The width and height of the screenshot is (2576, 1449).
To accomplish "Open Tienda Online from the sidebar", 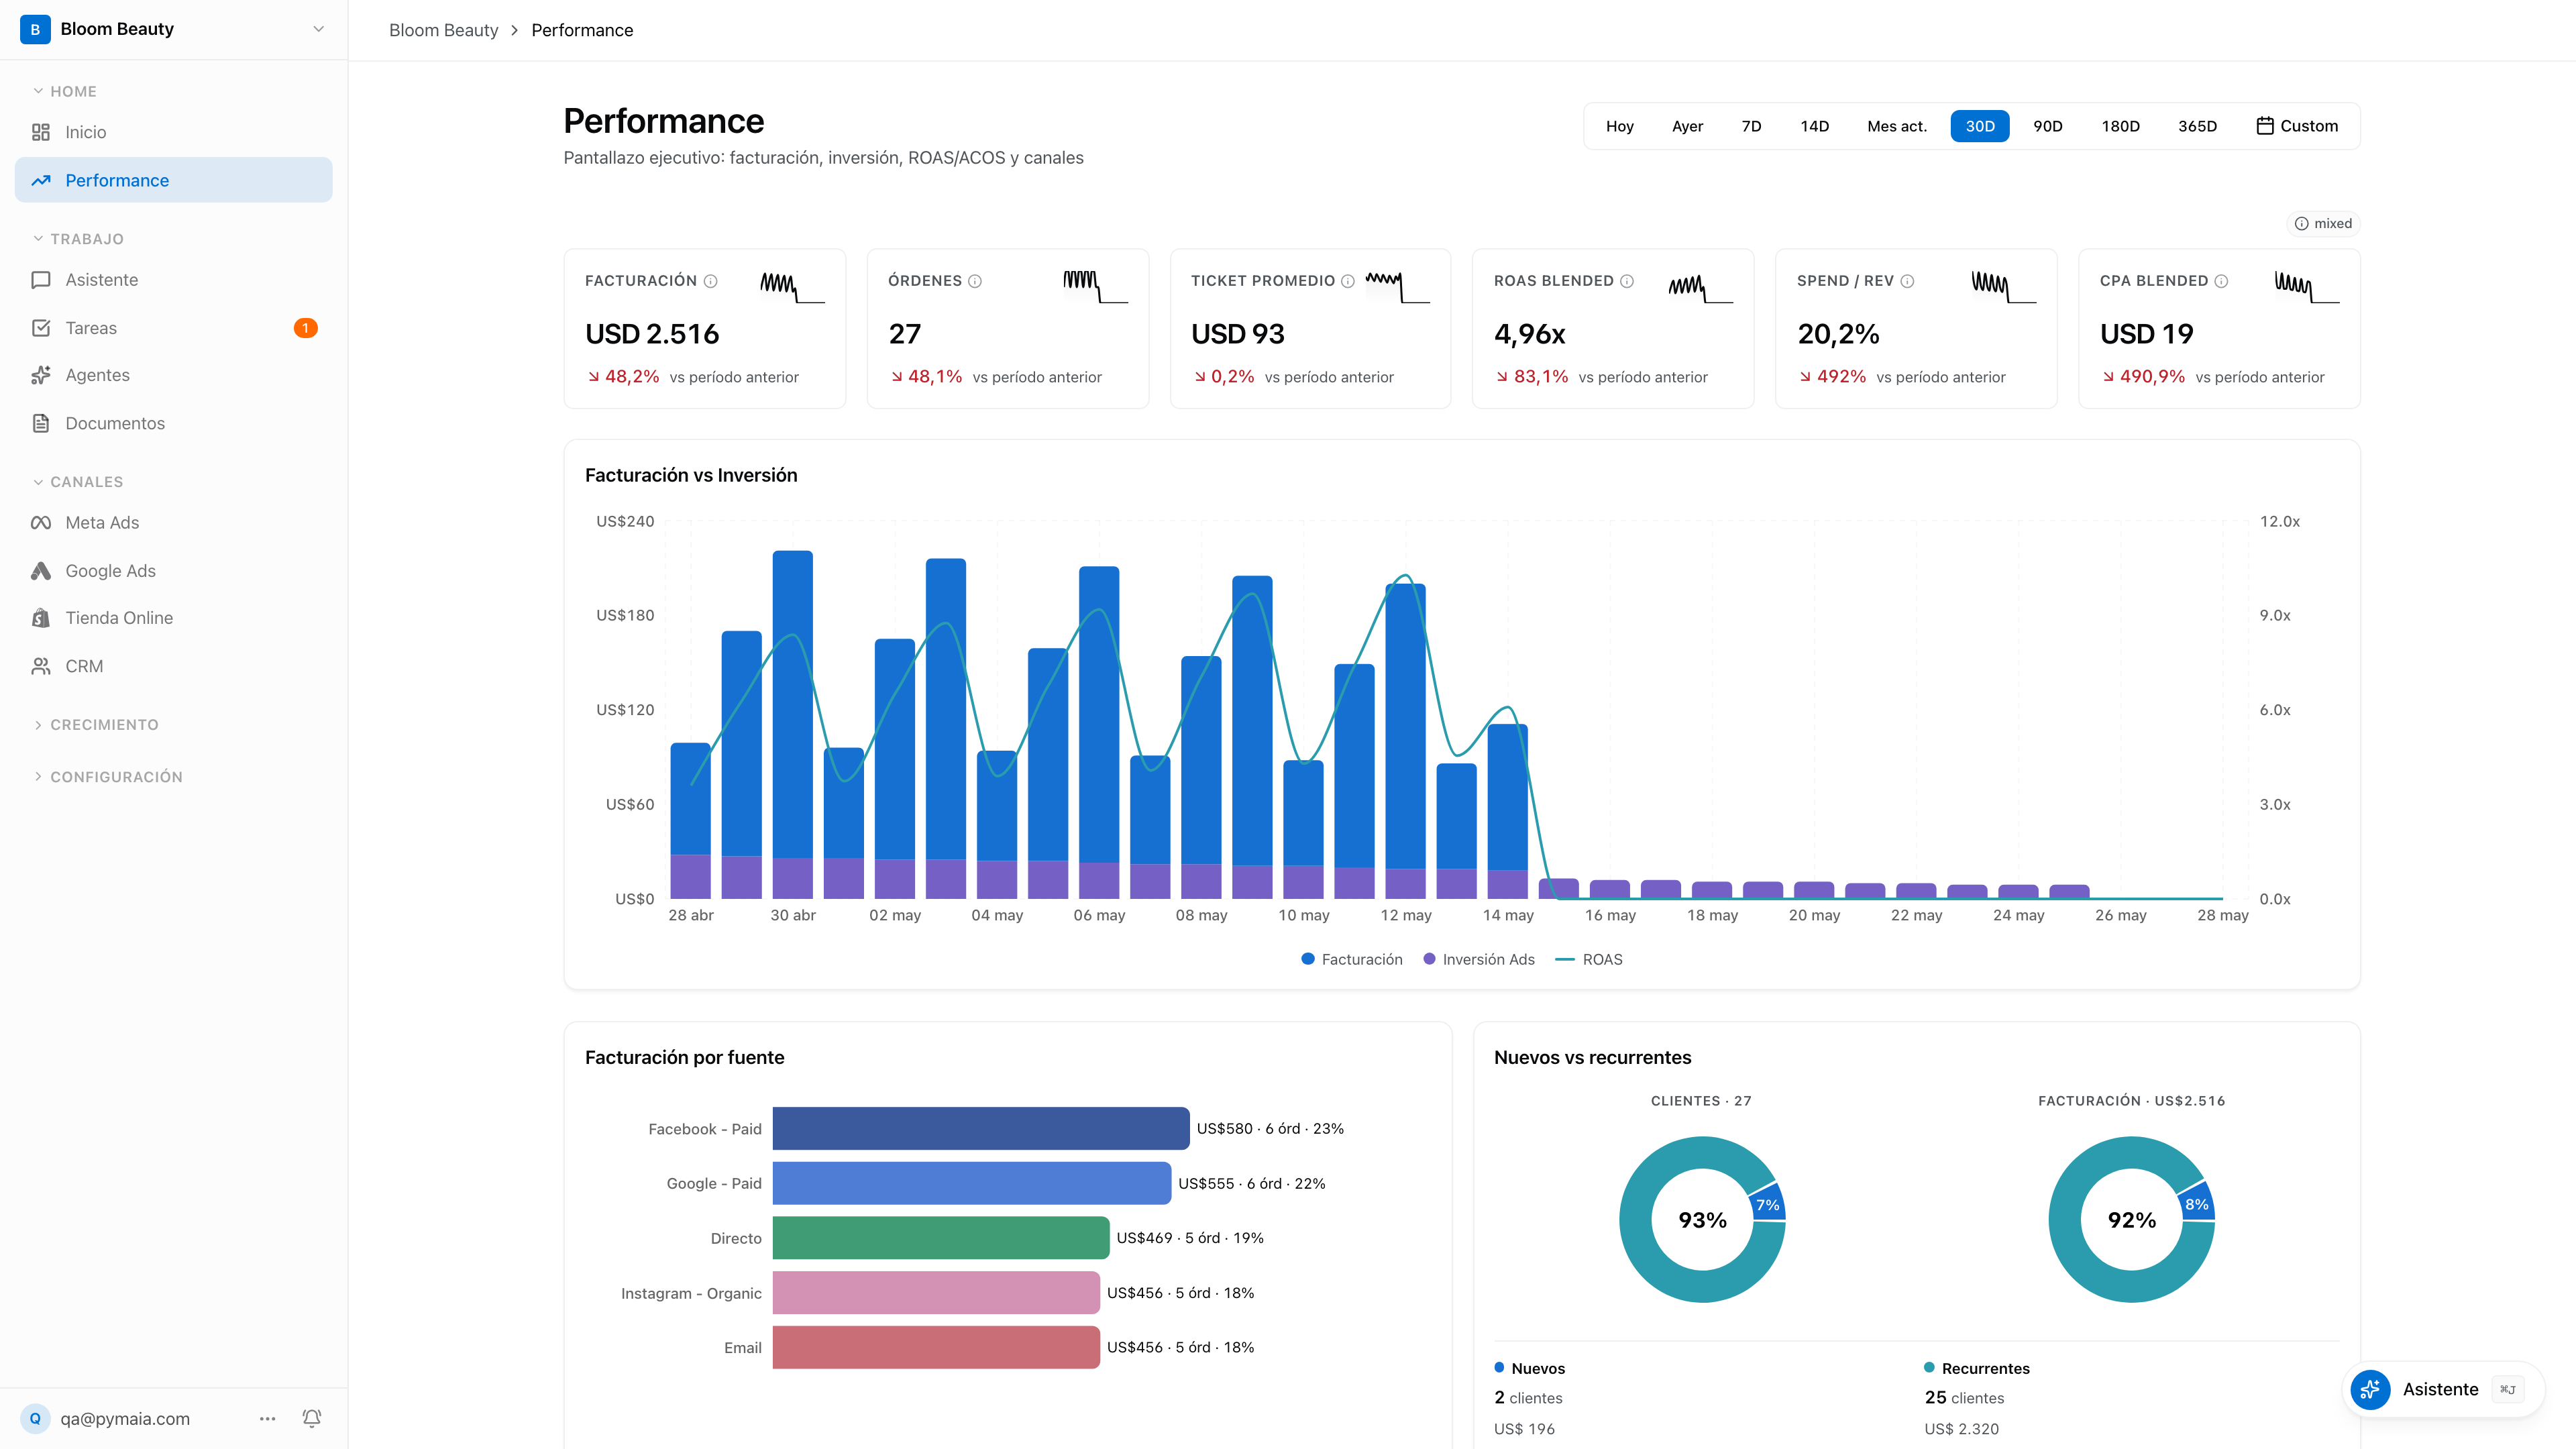I will click(173, 618).
